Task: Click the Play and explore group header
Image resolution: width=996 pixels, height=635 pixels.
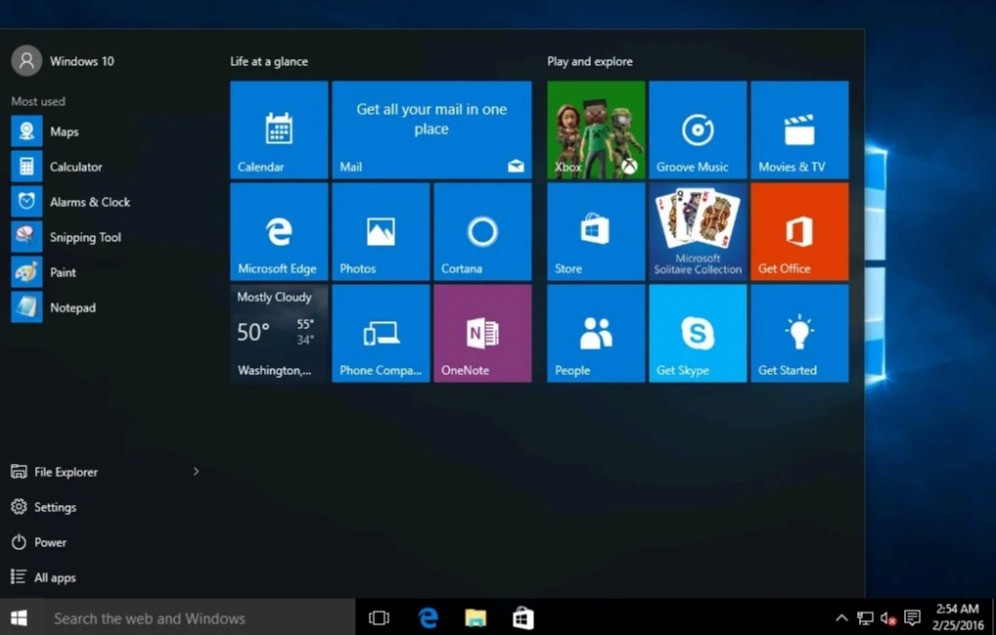Action: coord(590,62)
